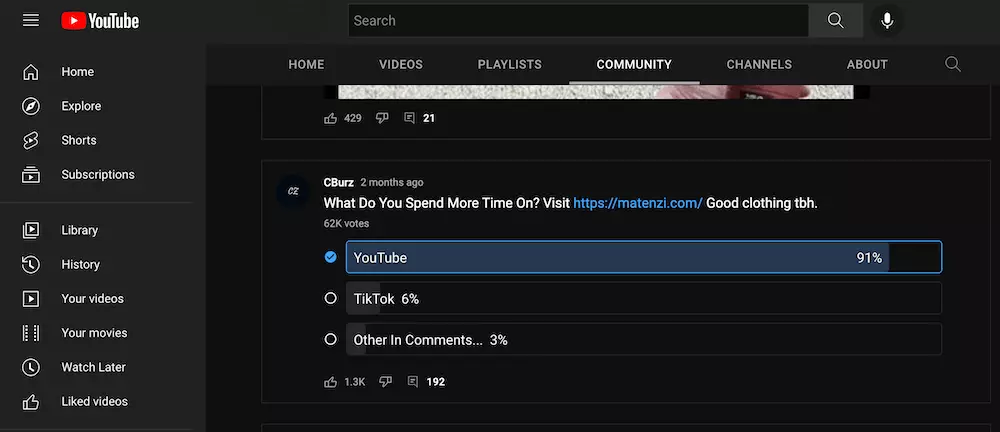1000x432 pixels.
Task: Select the YouTube poll option
Action: click(643, 257)
